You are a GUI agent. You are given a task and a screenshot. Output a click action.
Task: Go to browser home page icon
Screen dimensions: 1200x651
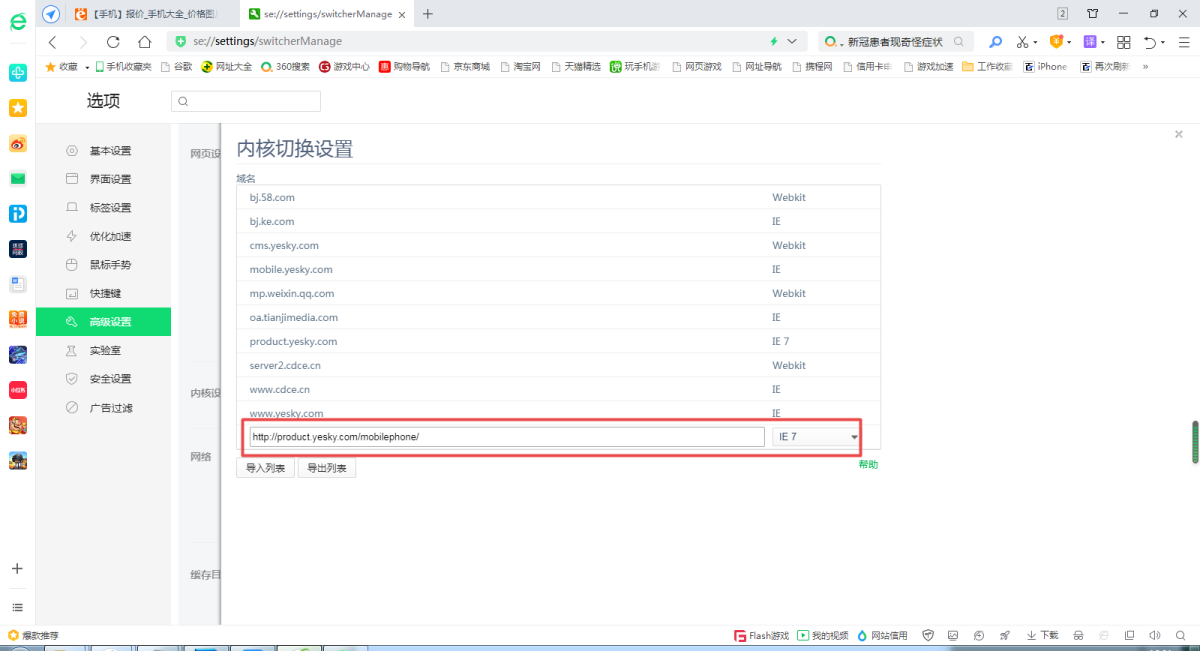point(144,42)
